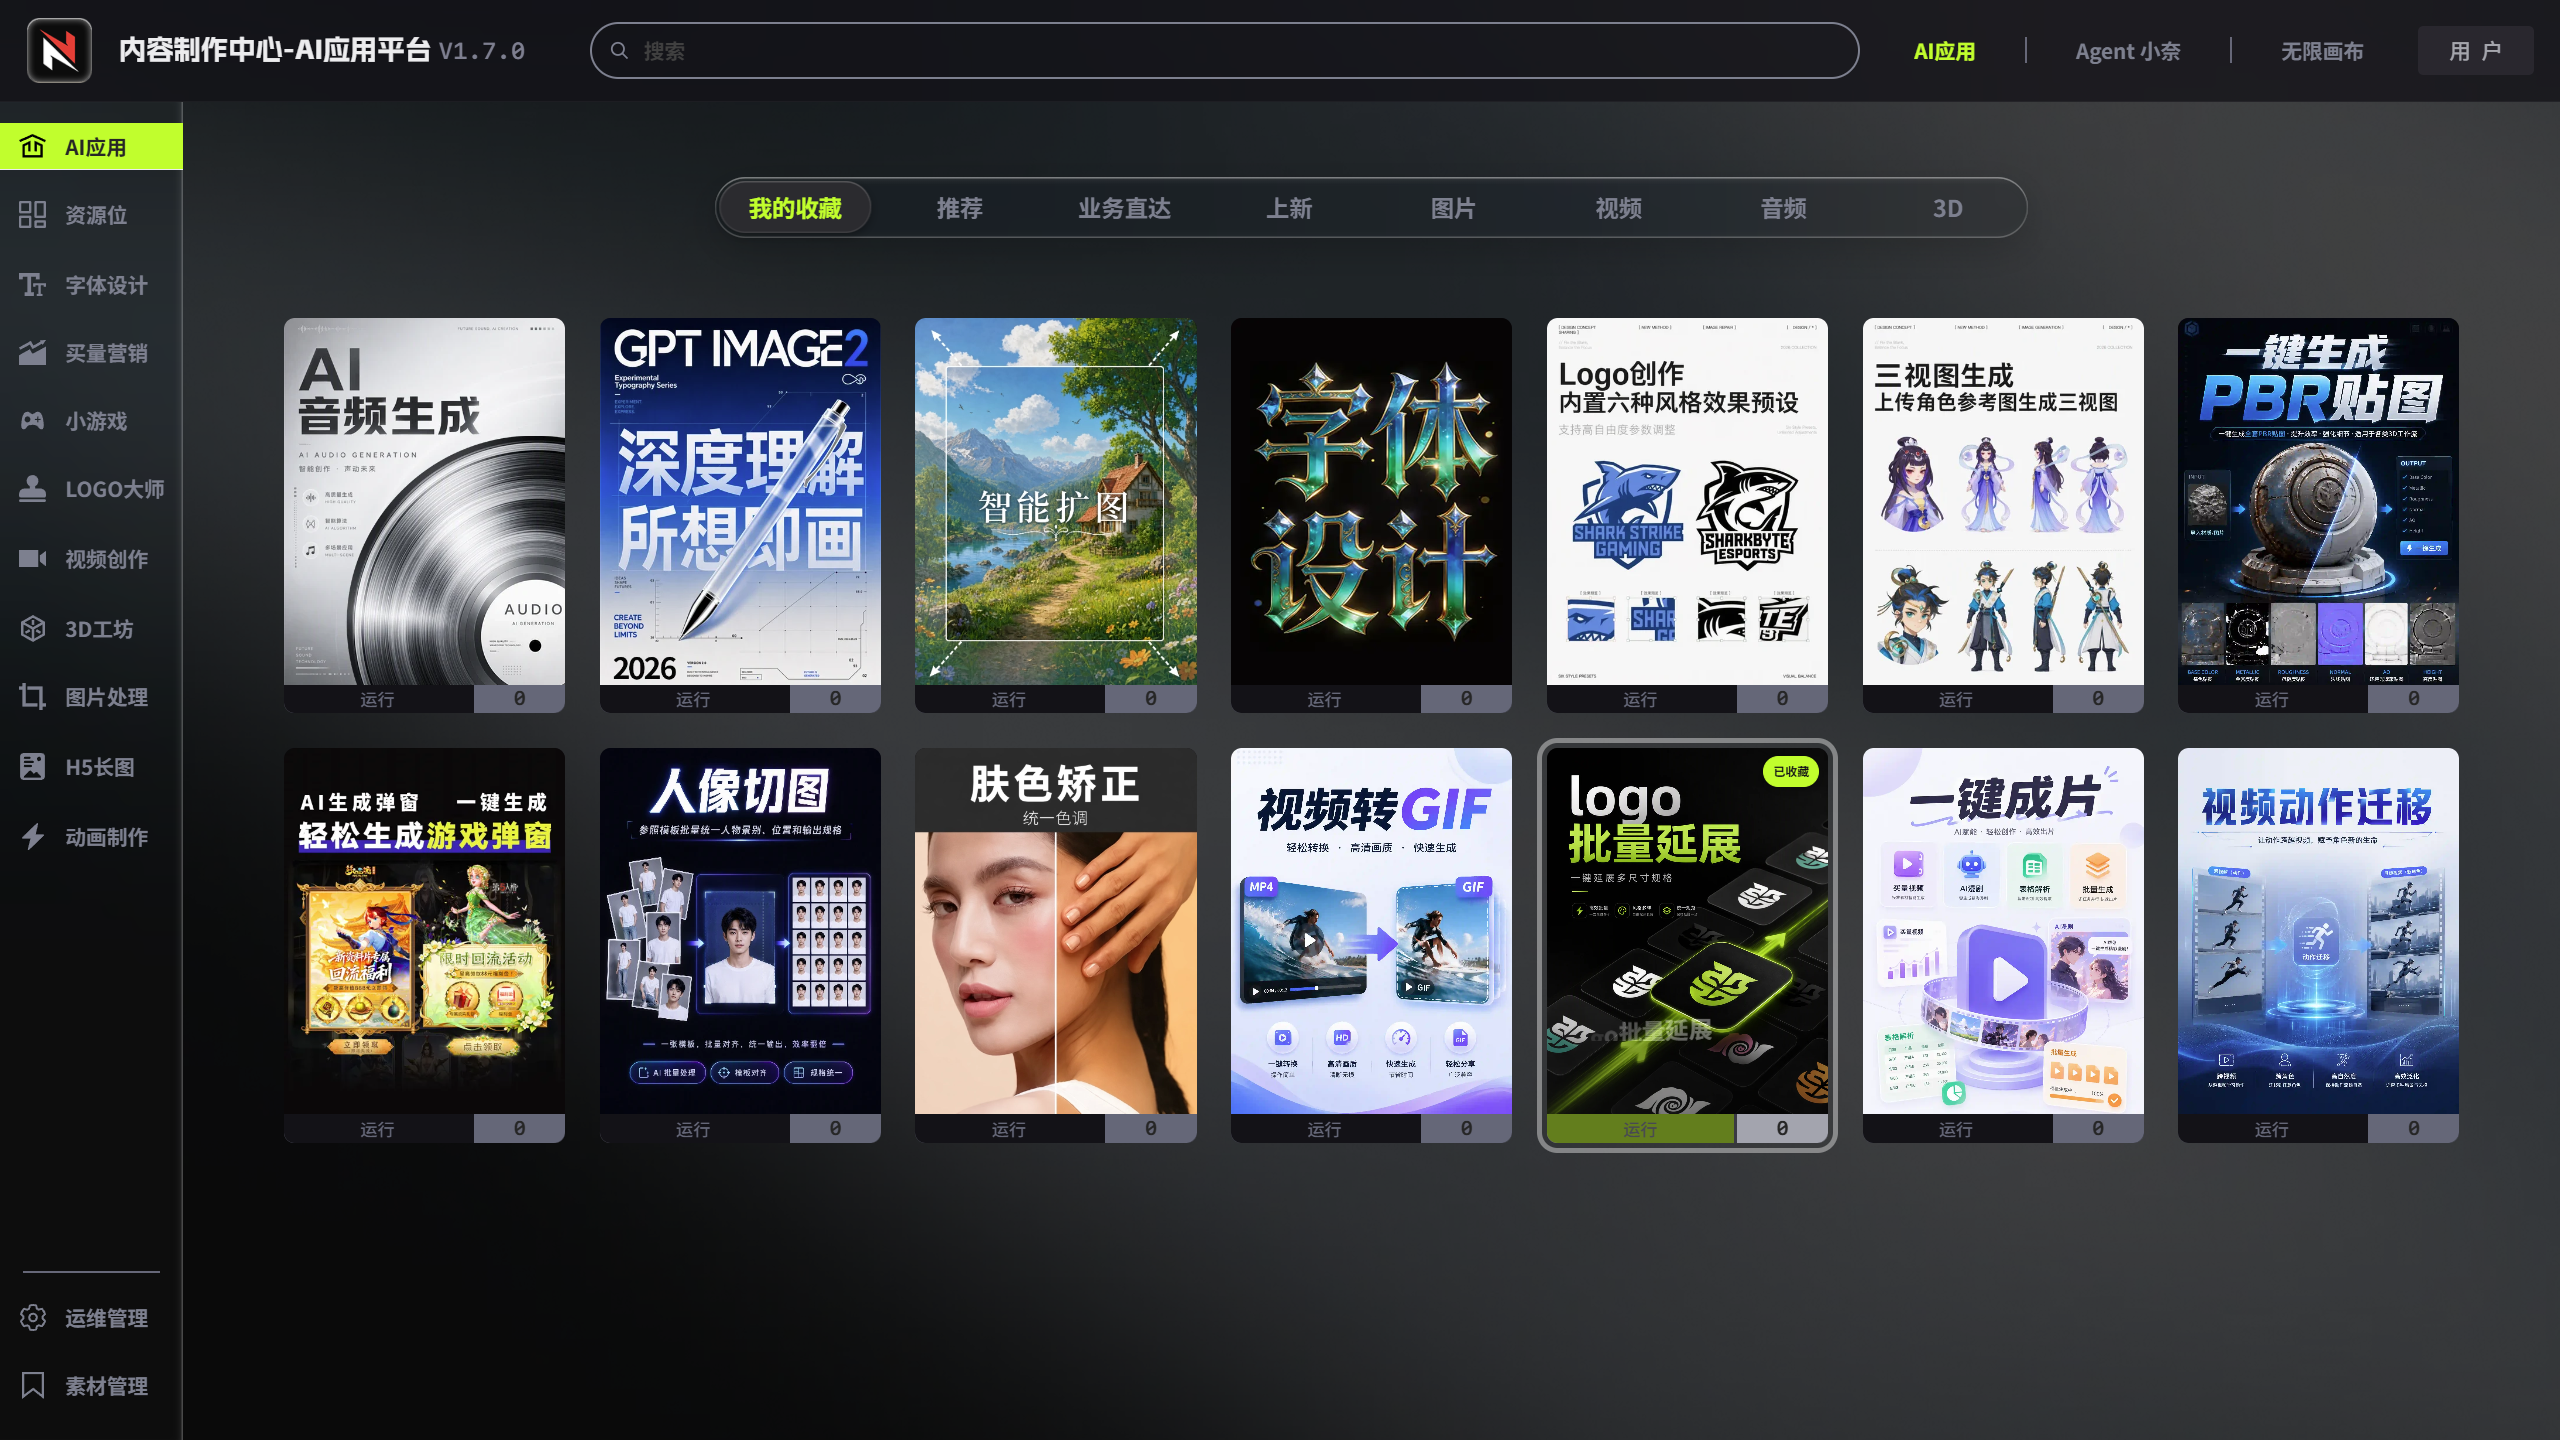Open AI应用 home icon in sidebar
The image size is (2560, 1440).
32,147
